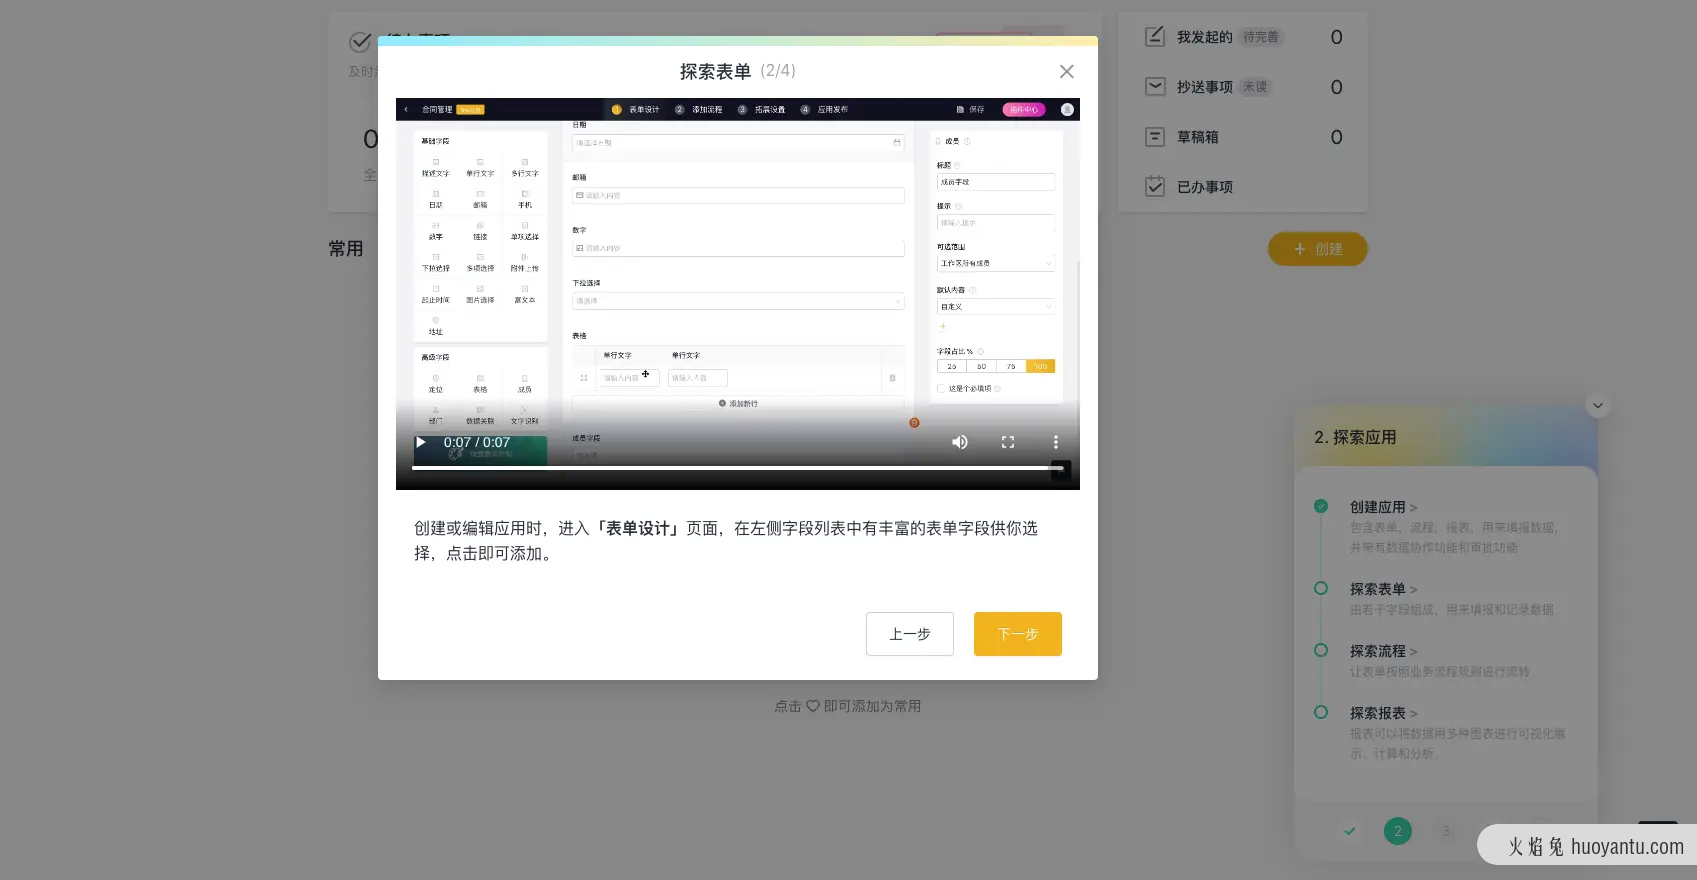Select the completed first guide page checkmark
The image size is (1697, 880).
pyautogui.click(x=1350, y=831)
